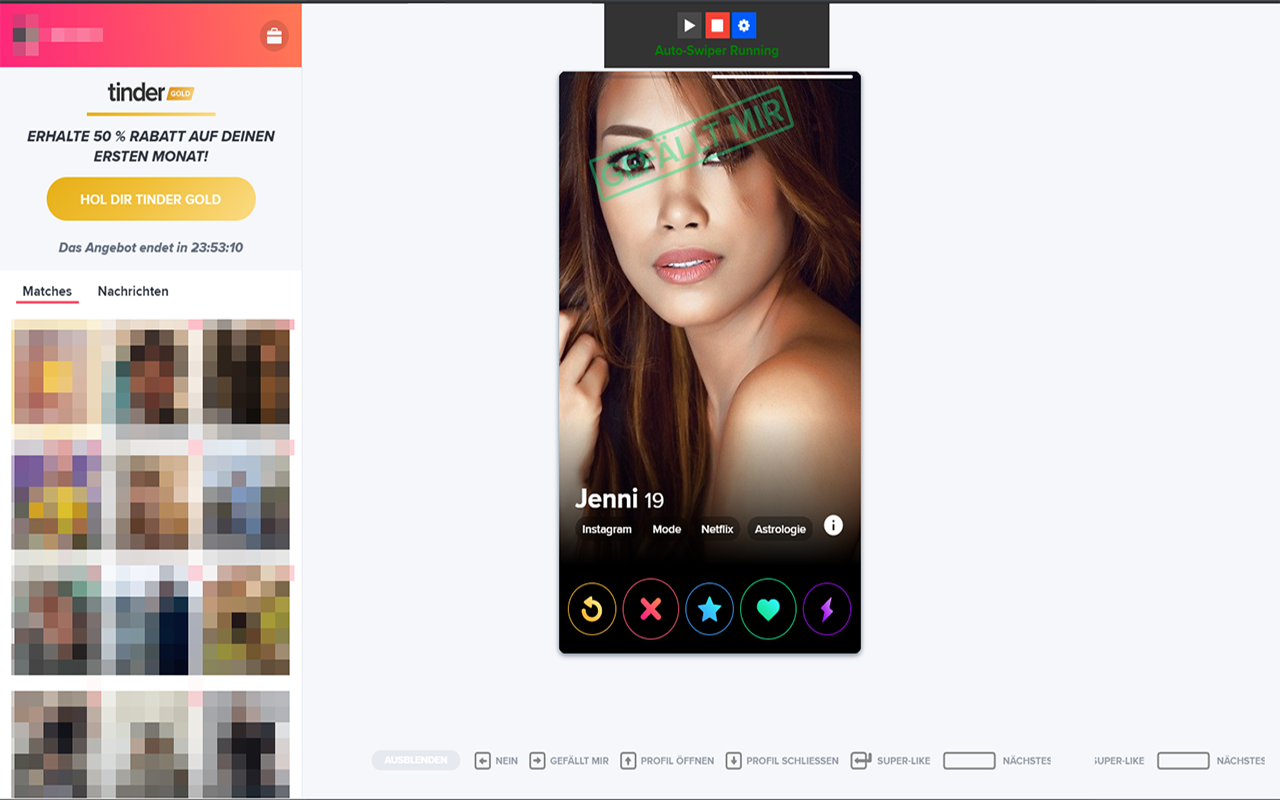Click the Auto-Swiper play button

pos(689,26)
